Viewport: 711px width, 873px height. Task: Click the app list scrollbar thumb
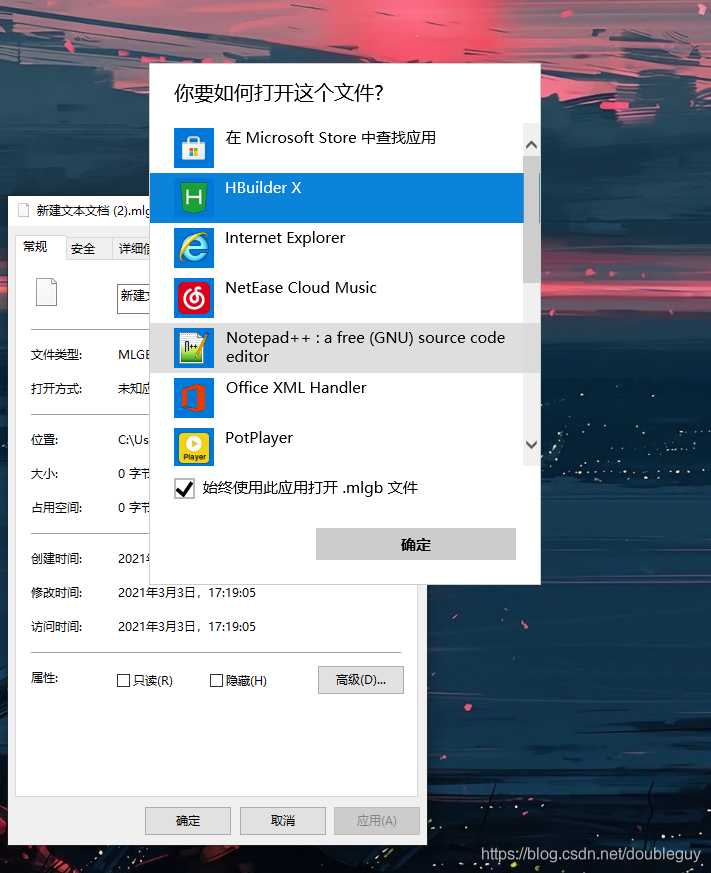point(531,220)
